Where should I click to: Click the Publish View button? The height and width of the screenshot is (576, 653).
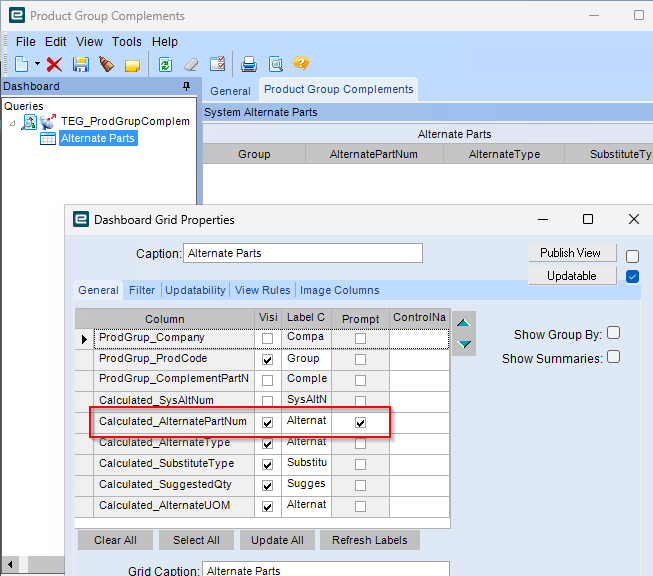(570, 253)
